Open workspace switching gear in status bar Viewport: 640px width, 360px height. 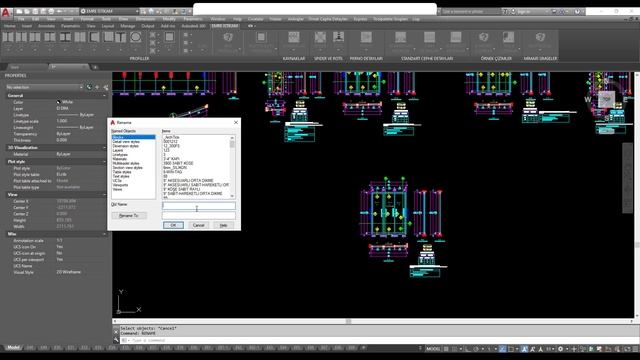click(560, 349)
